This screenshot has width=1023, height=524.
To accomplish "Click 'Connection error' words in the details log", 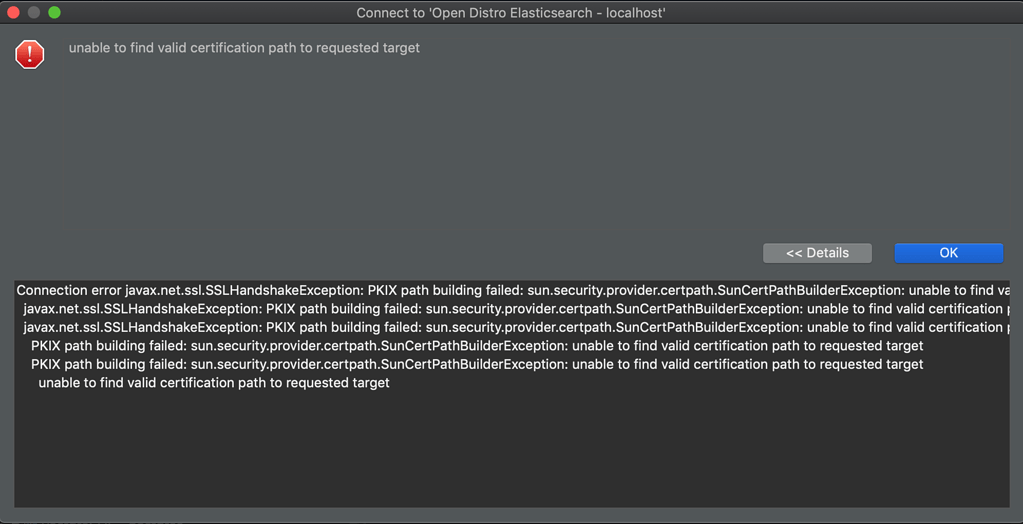I will click(x=68, y=290).
